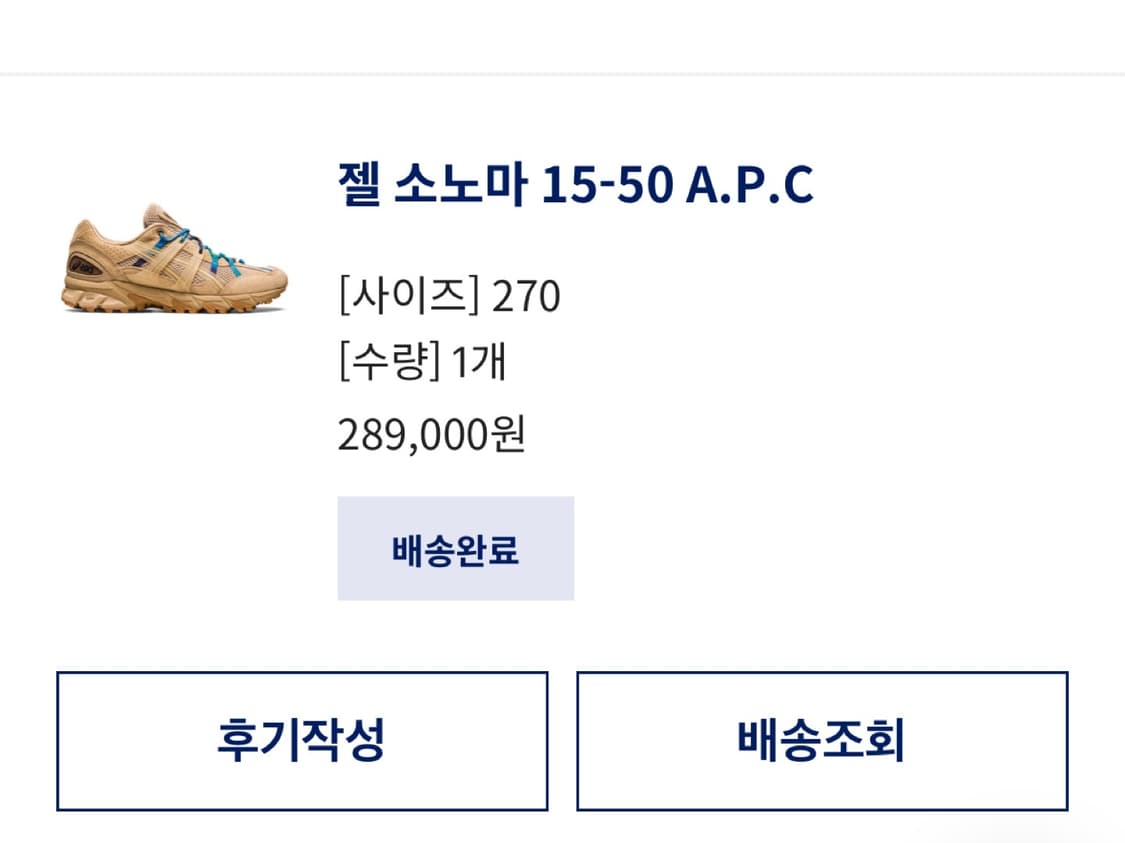
Task: Click the [사이즈] label
Action: coord(409,297)
